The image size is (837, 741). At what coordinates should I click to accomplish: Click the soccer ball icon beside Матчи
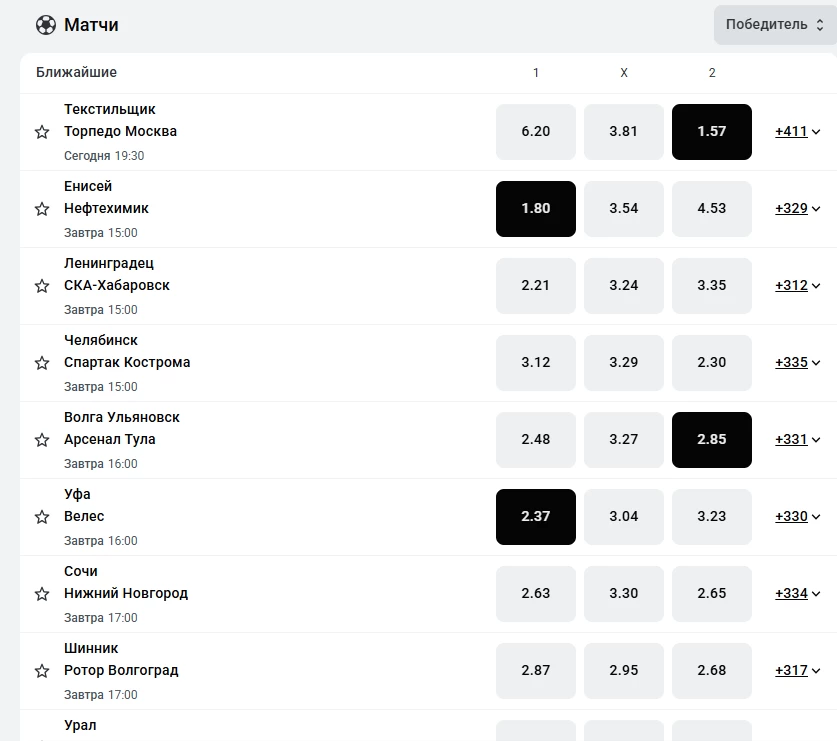click(46, 25)
